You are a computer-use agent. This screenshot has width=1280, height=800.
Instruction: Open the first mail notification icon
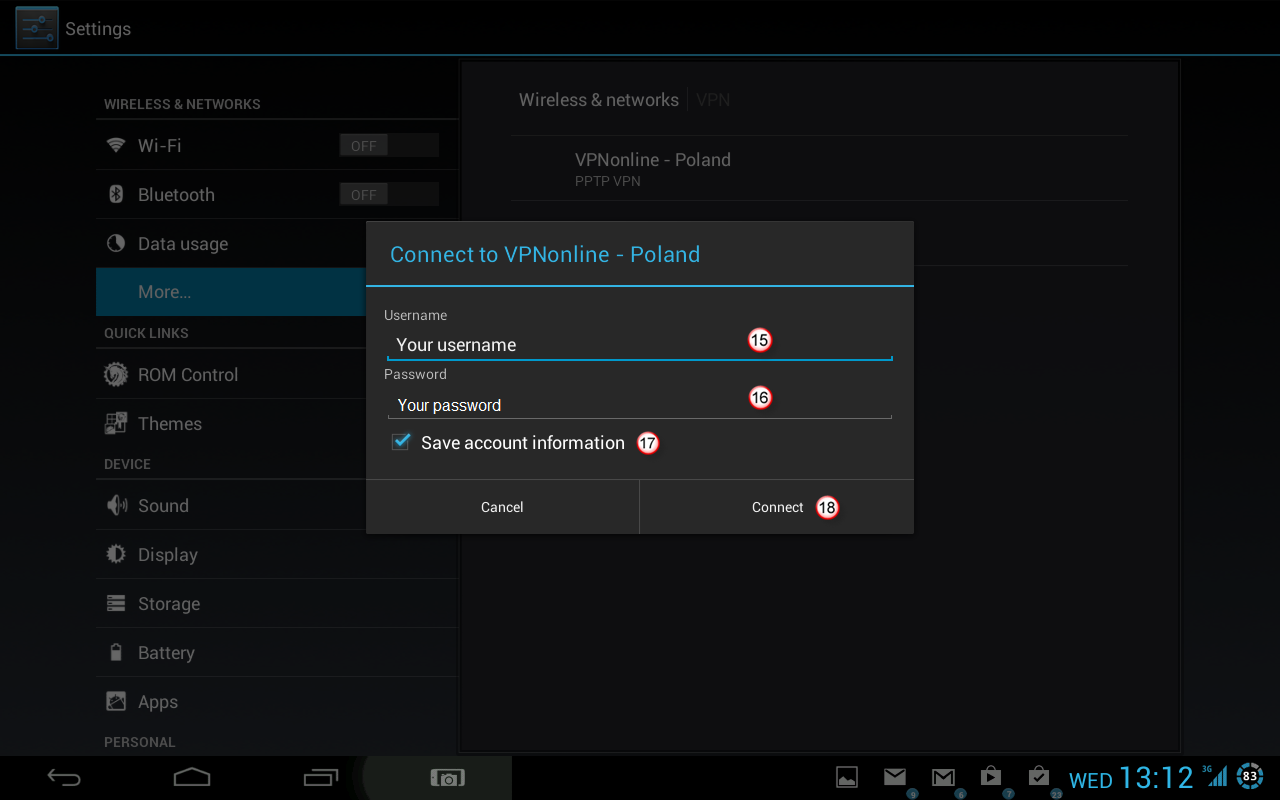point(895,777)
